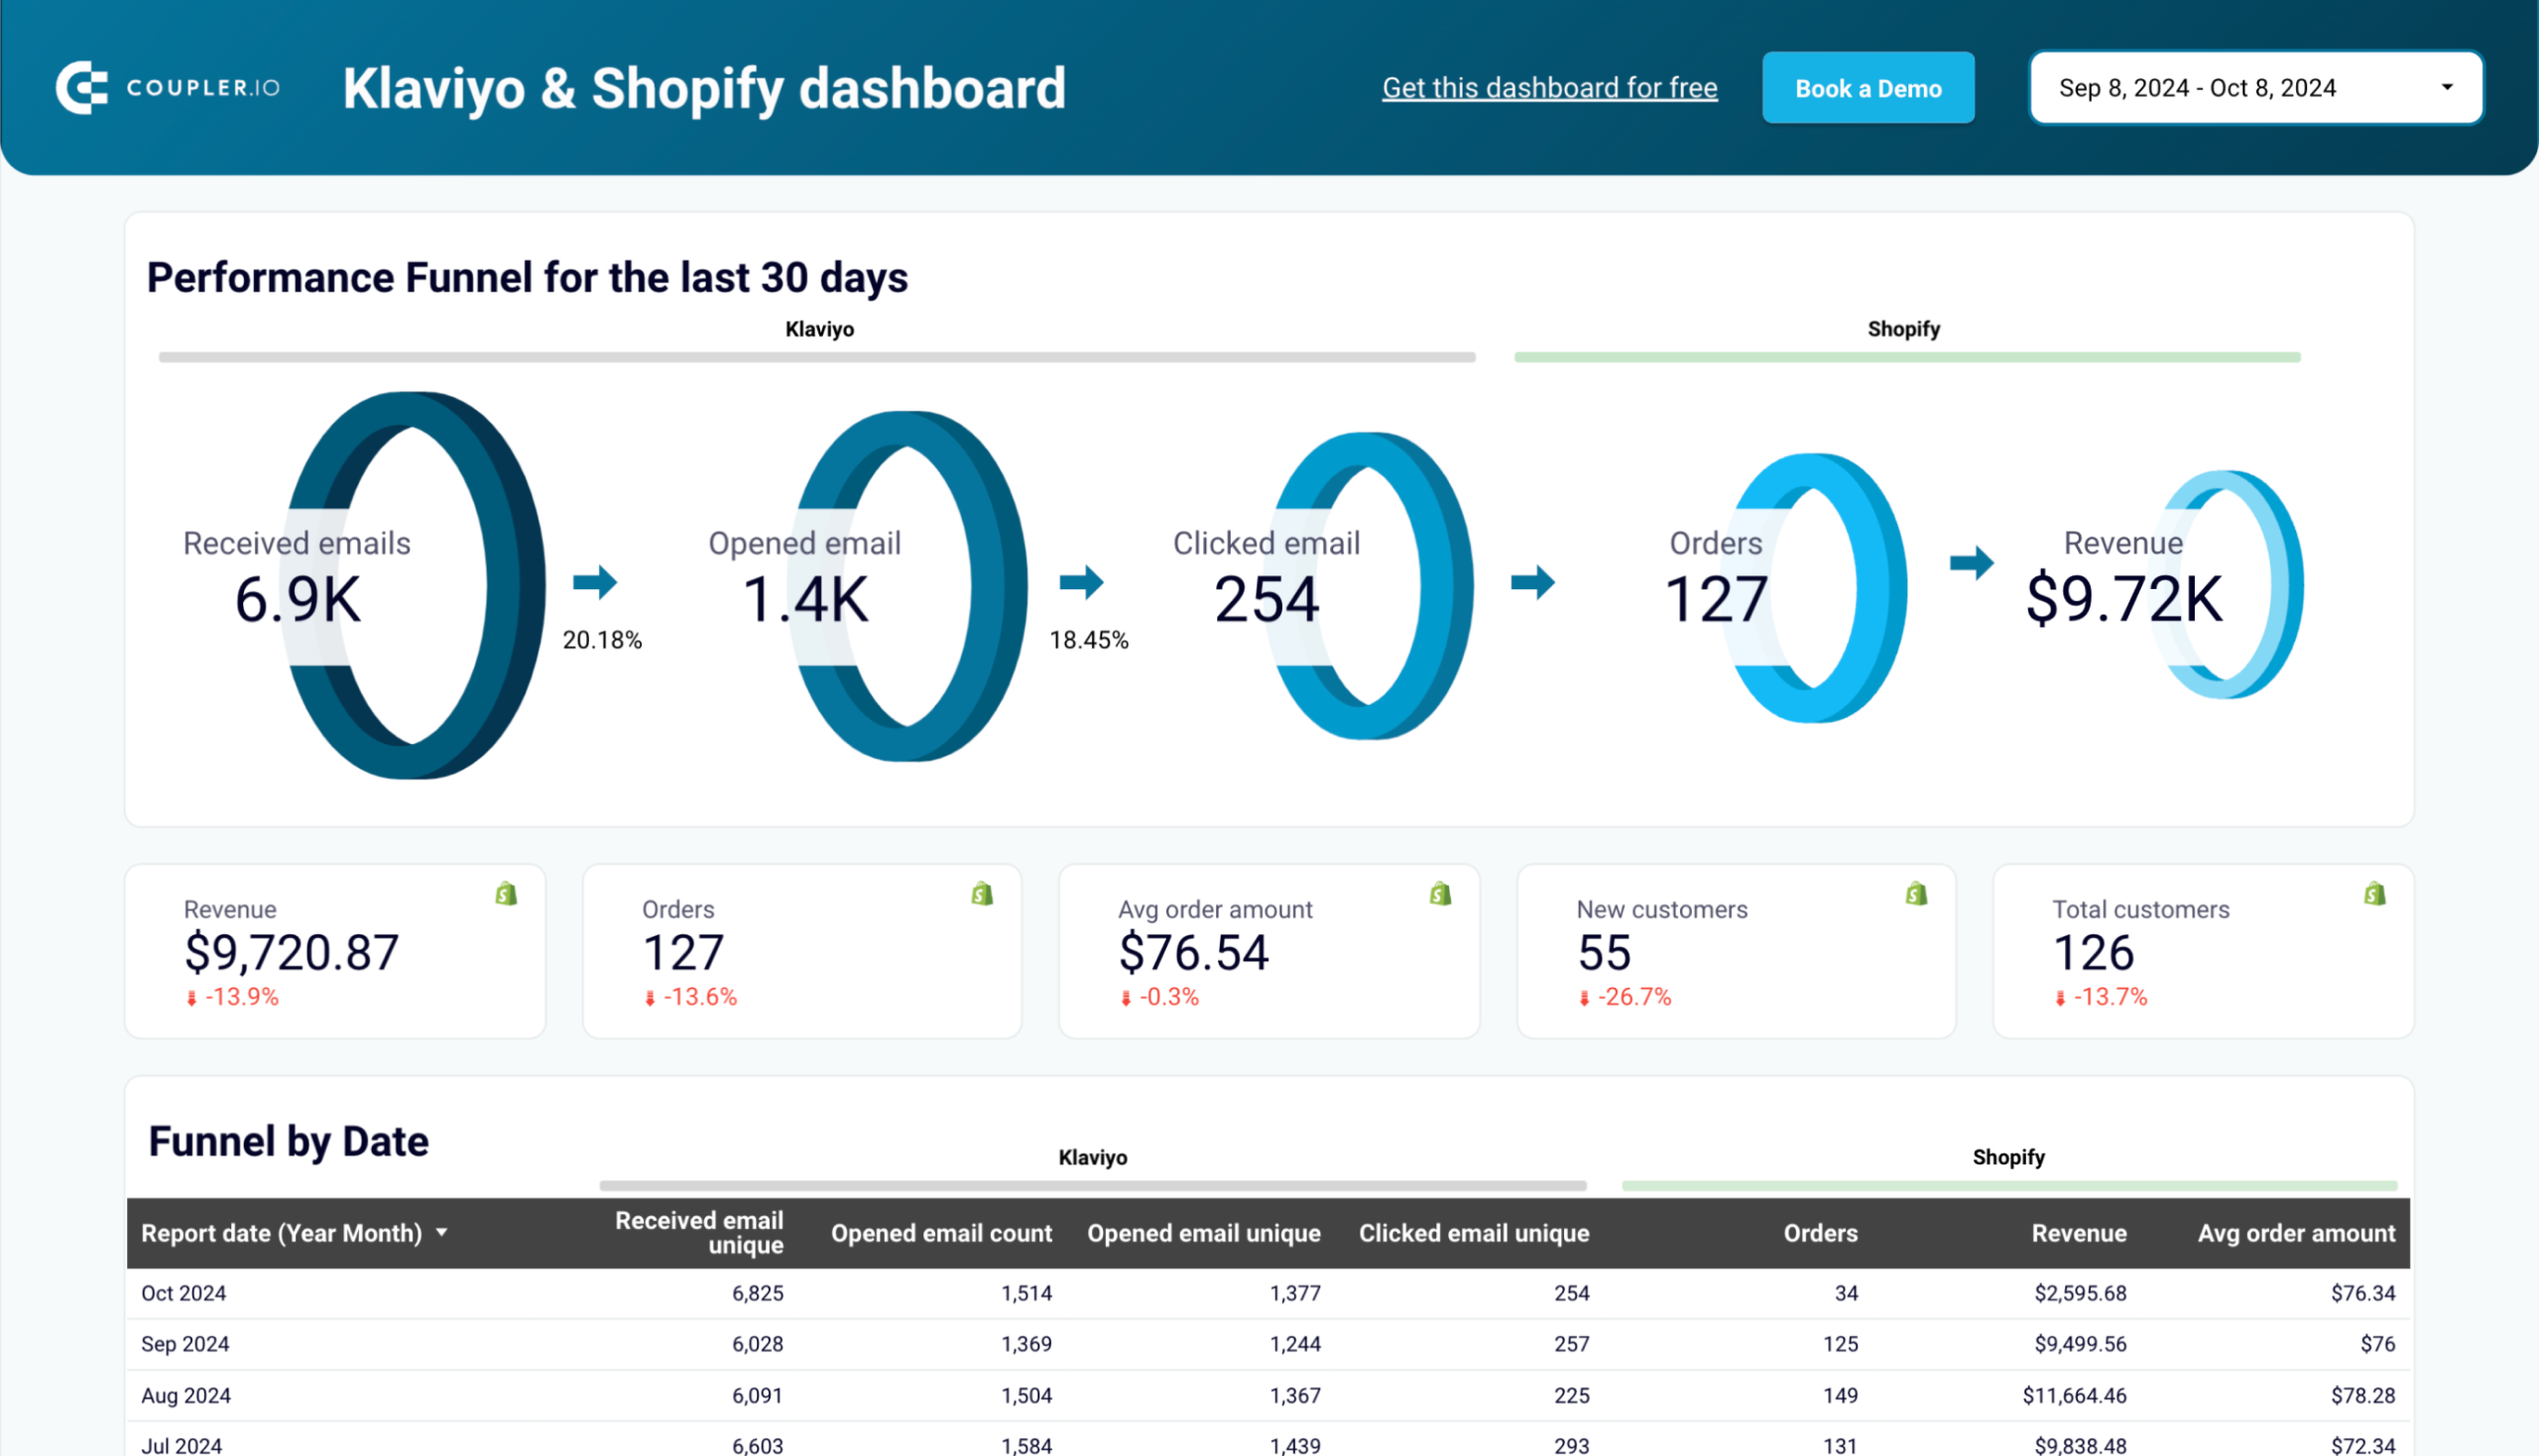Select the Shopify section header
Screen dimensions: 2539x1456
(x=1903, y=328)
